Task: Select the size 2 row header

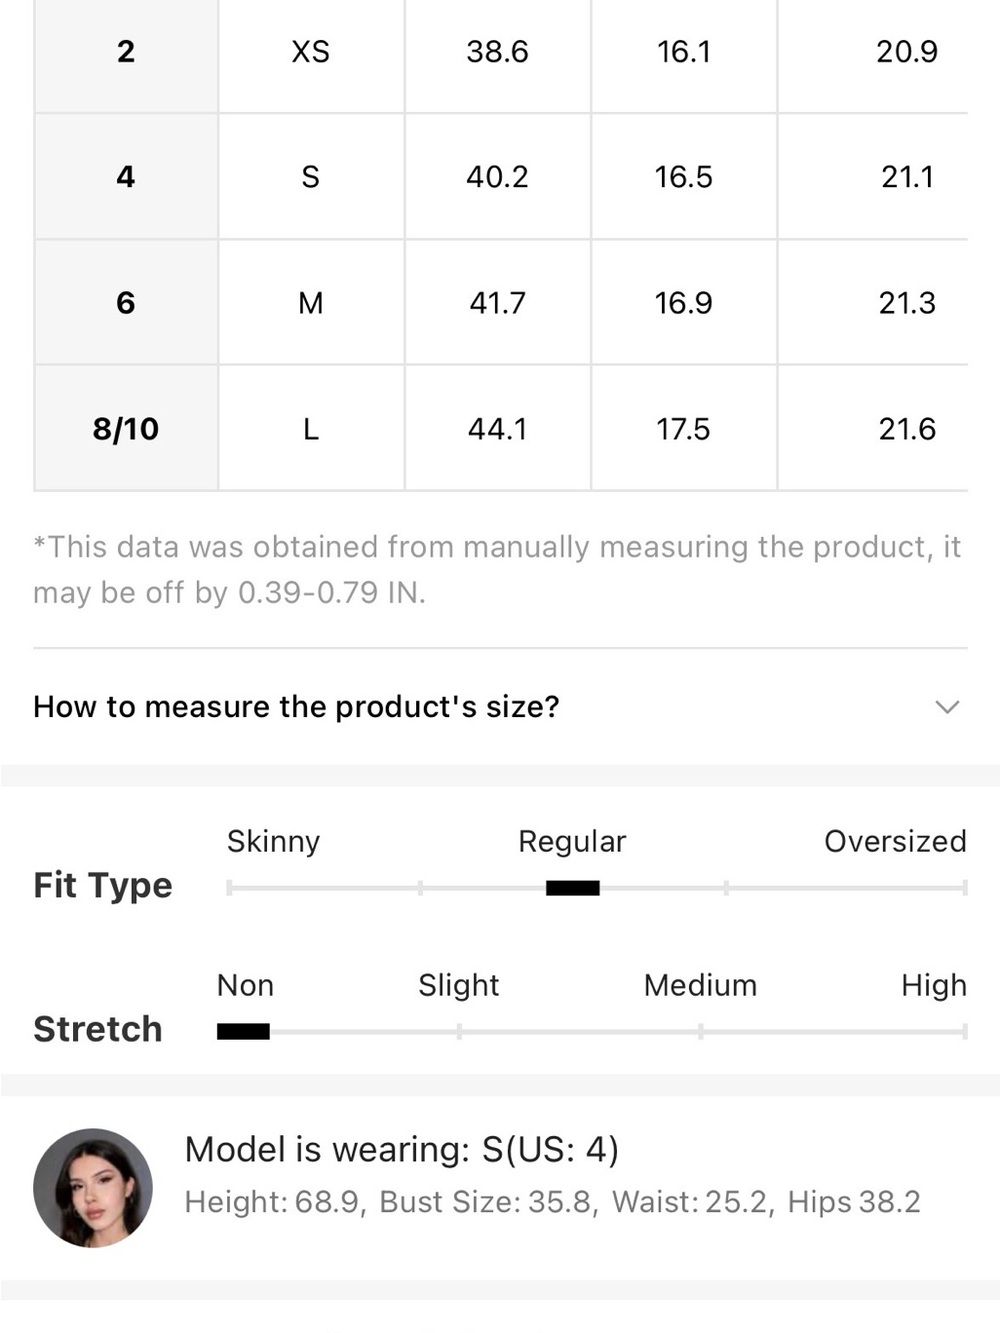Action: (126, 51)
